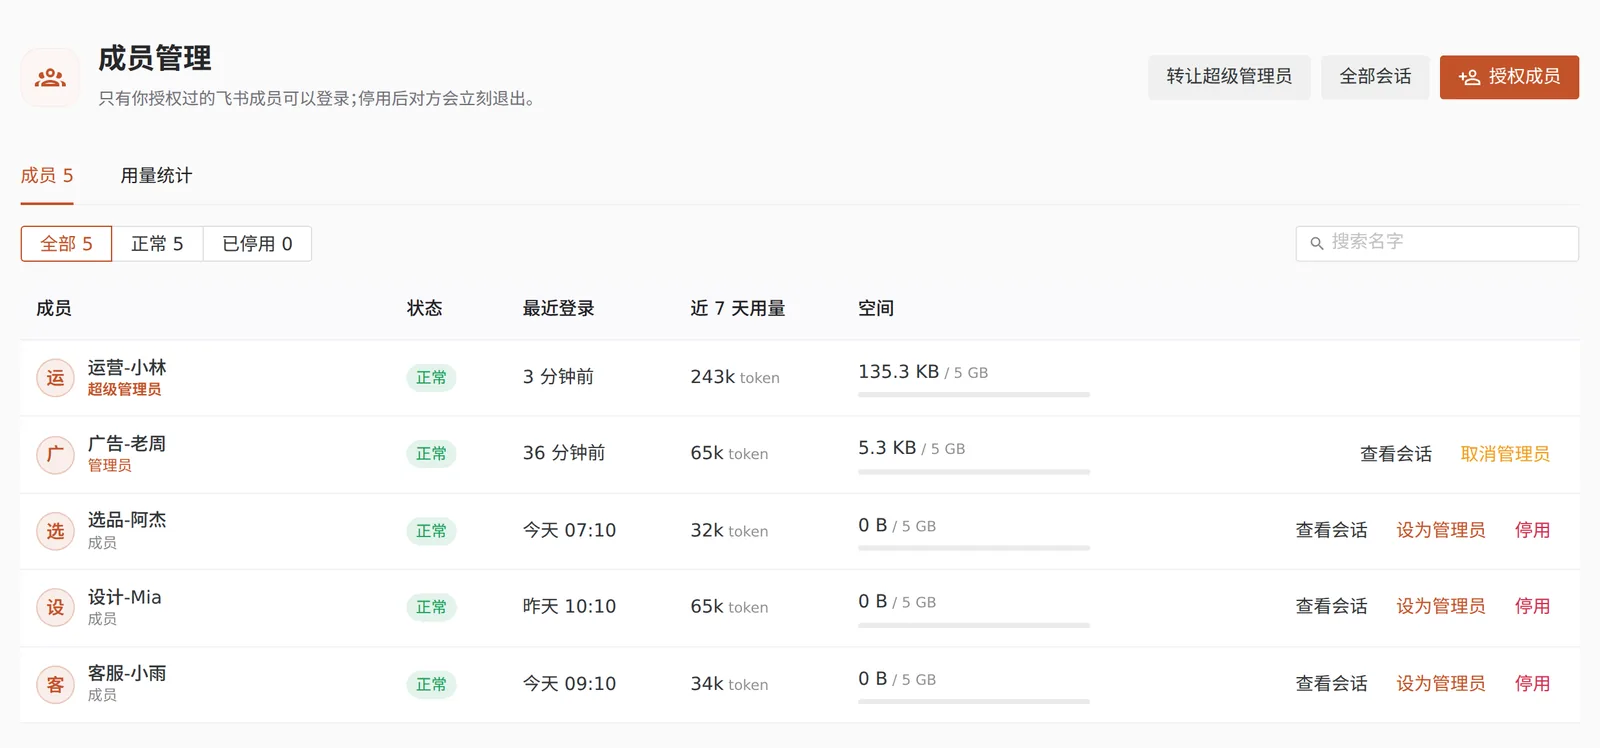Click the 最近登录 column header

pos(558,308)
